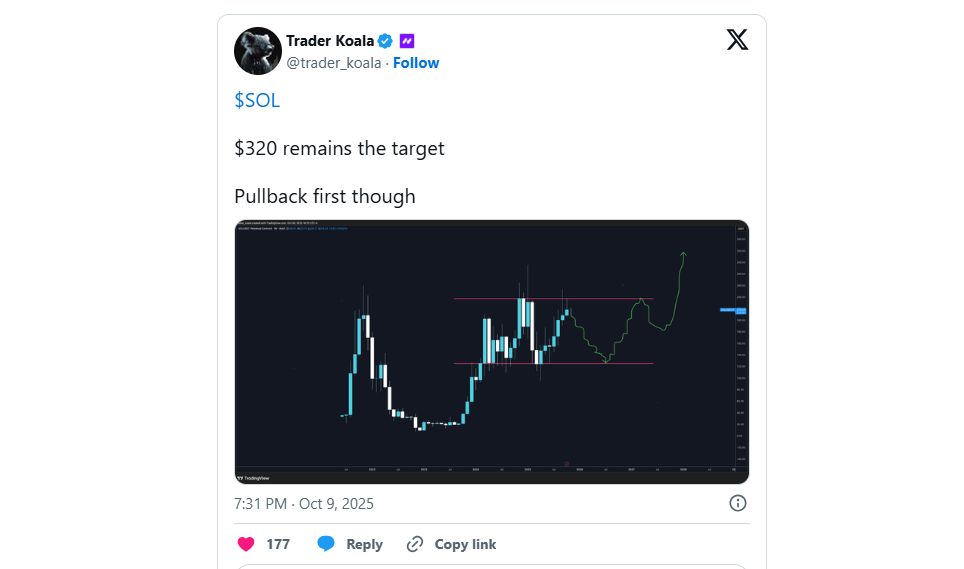The image size is (964, 569).
Task: Click the purple affiliate badge beside Trader Koala
Action: click(x=407, y=41)
